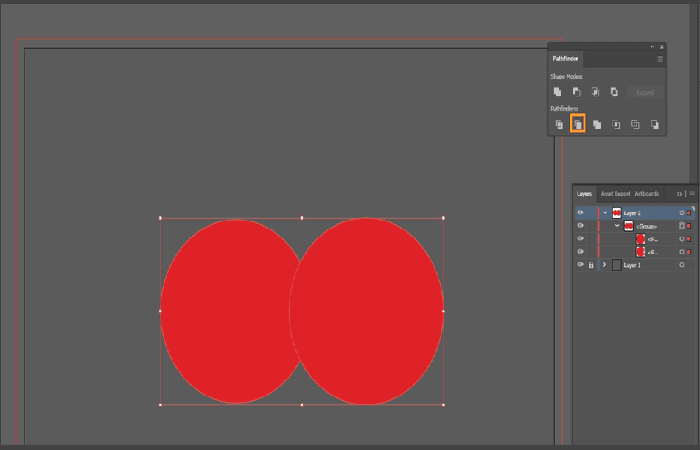The image size is (700, 450).
Task: Expand Layer 1 contents
Action: point(604,265)
